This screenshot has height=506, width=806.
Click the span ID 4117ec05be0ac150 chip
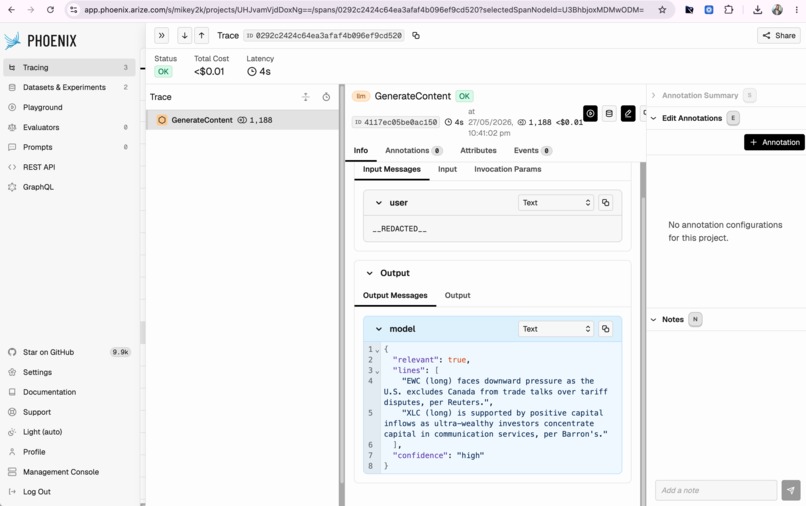coord(395,122)
